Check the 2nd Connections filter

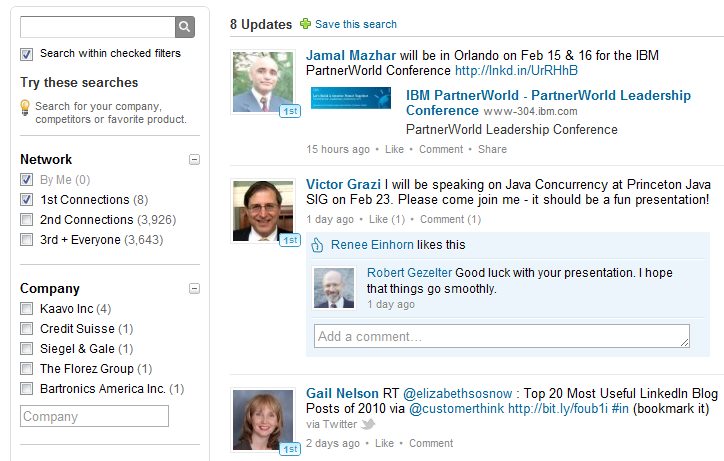pyautogui.click(x=27, y=220)
